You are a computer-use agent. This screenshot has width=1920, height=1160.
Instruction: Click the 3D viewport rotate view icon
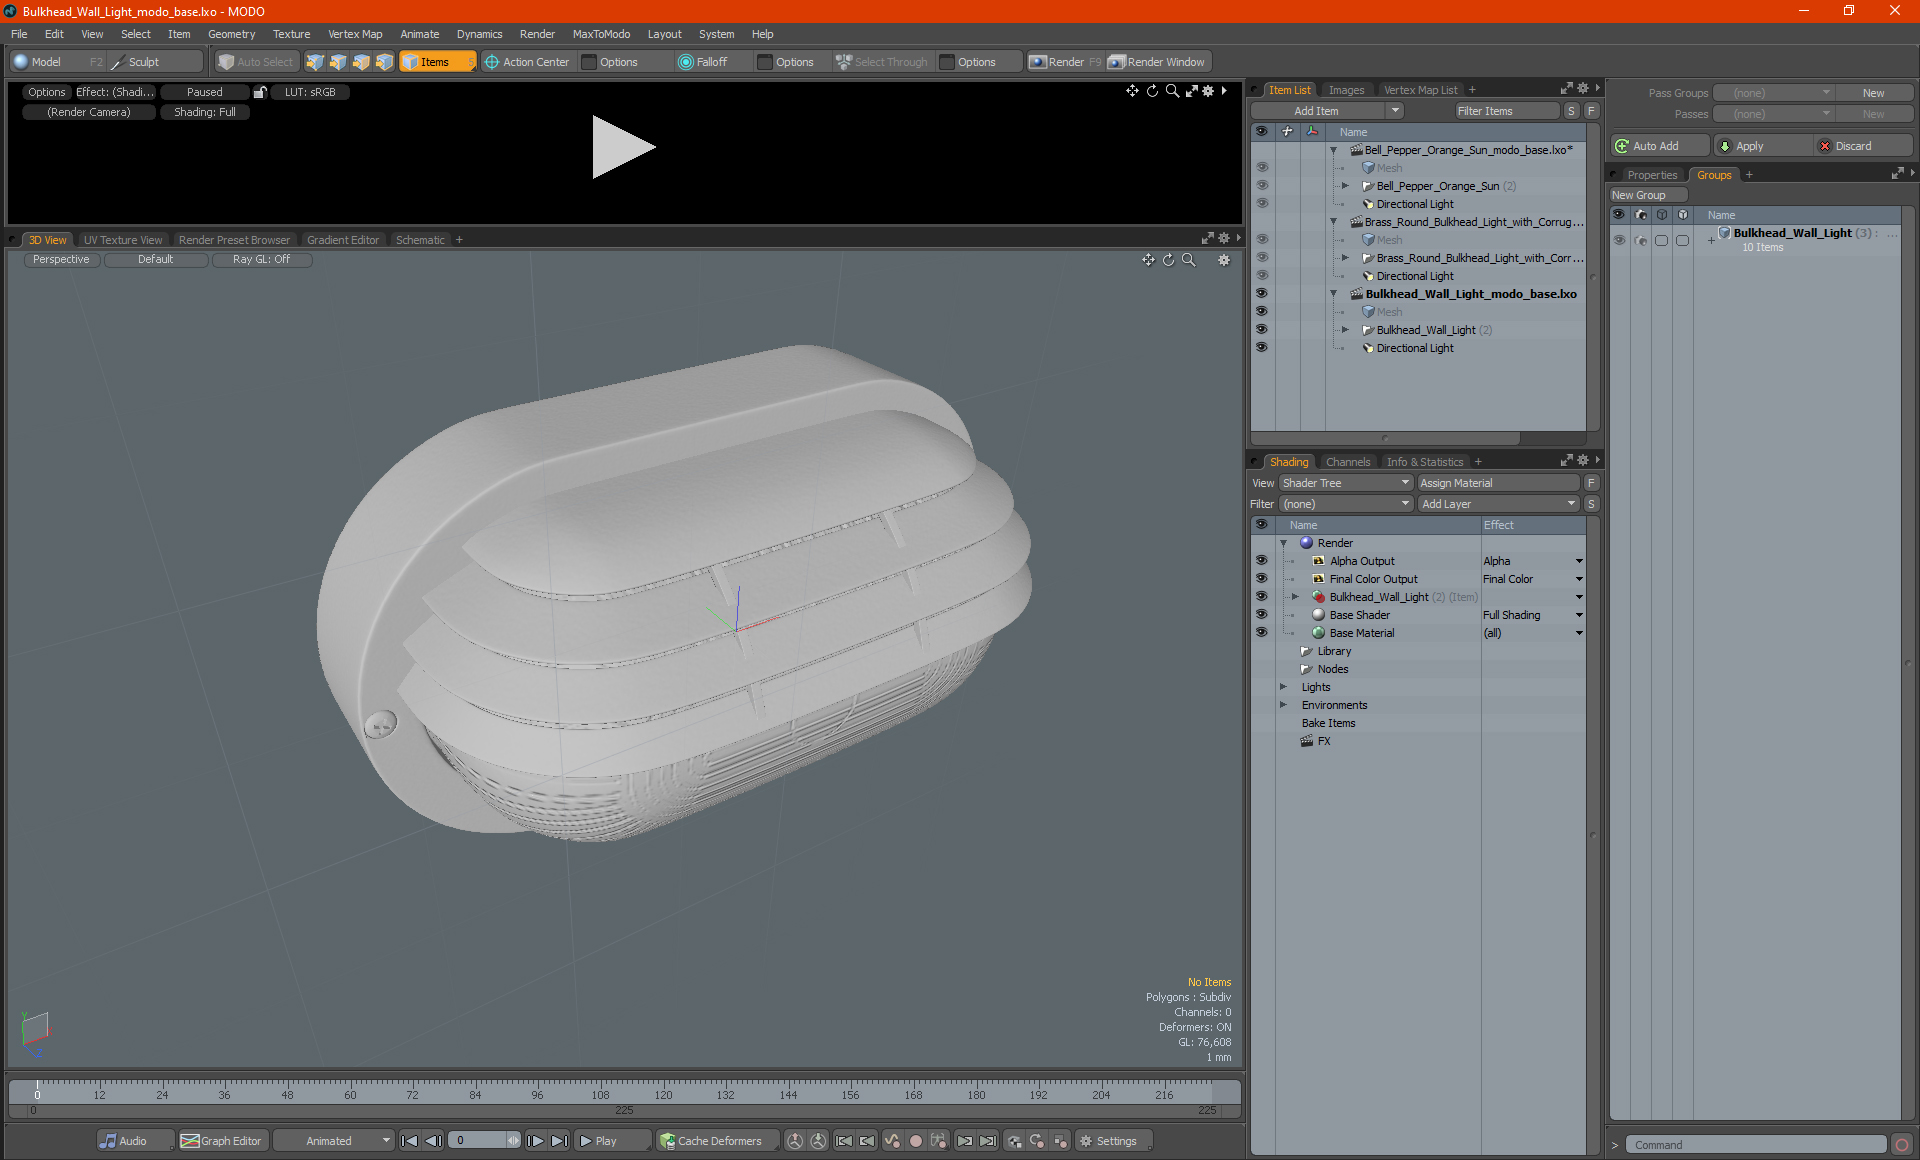1168,260
